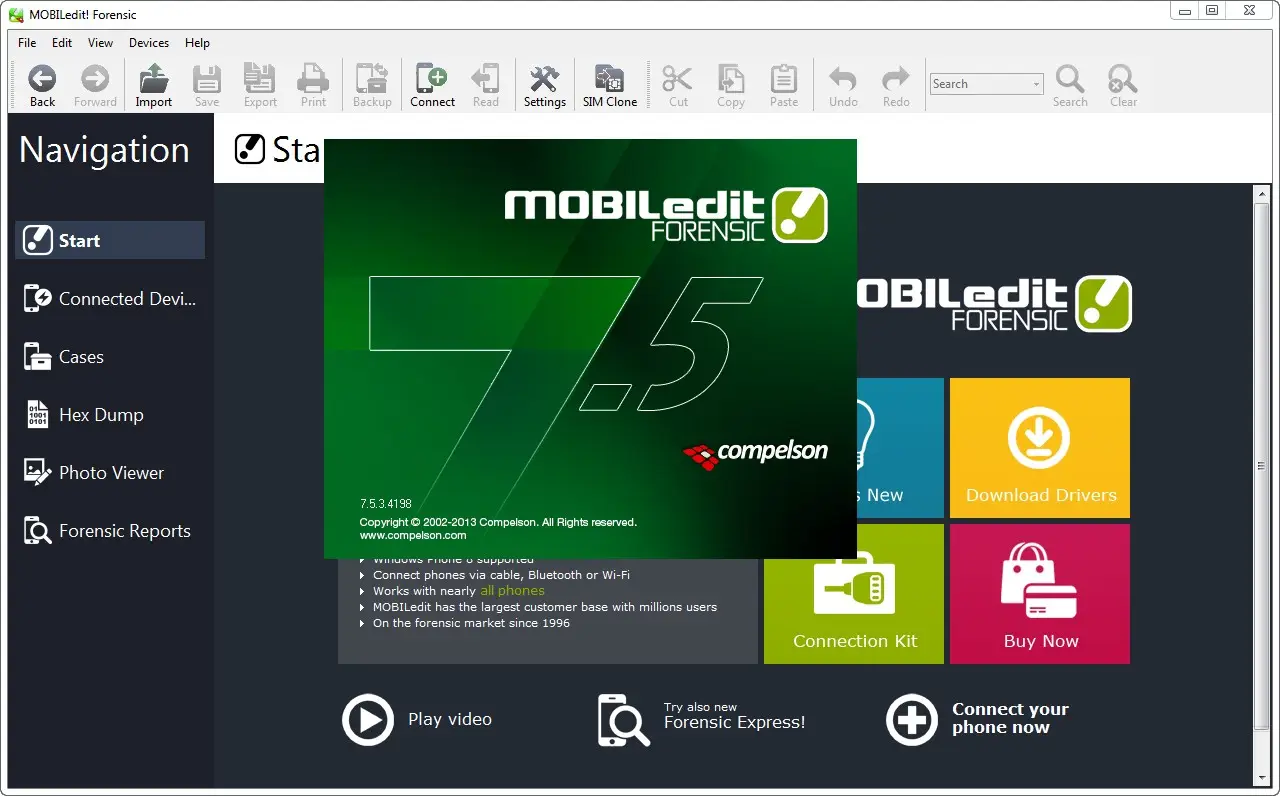This screenshot has width=1280, height=796.
Task: Launch the SIM Clone tool
Action: [x=610, y=86]
